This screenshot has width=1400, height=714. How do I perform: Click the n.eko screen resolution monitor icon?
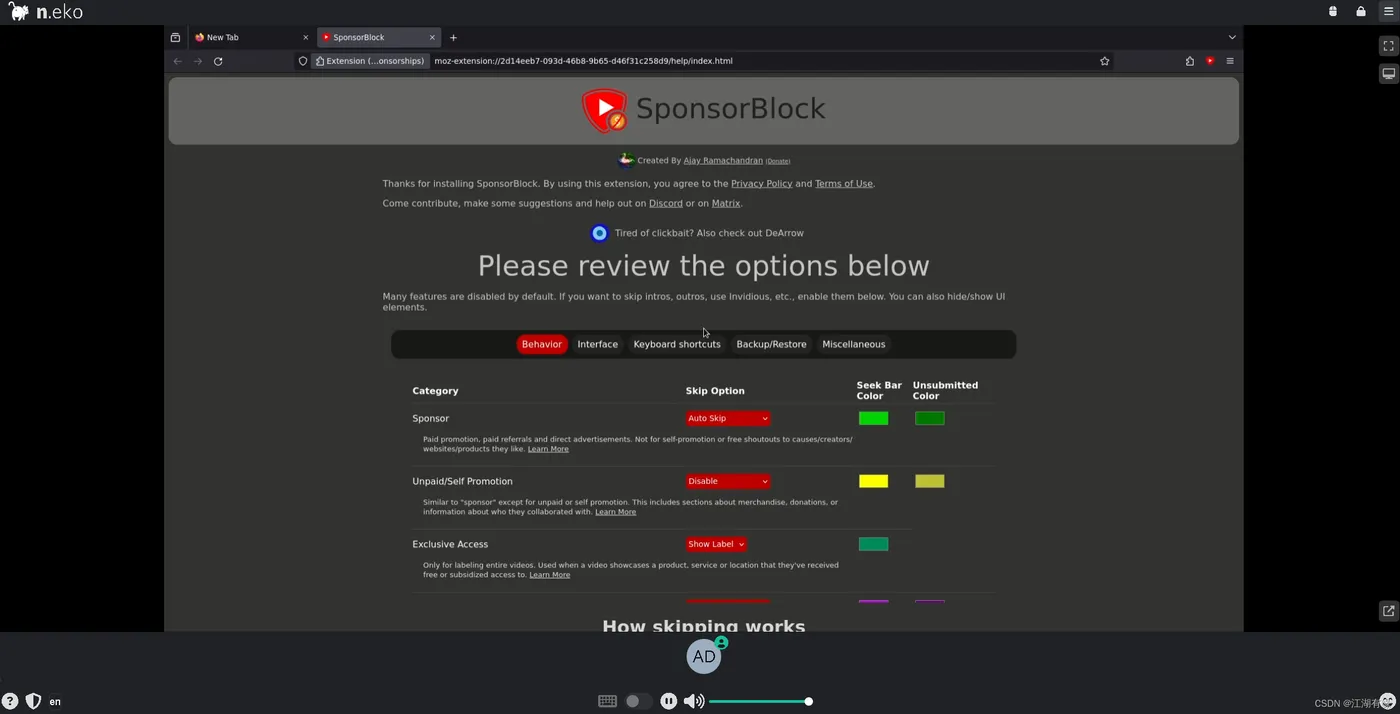1388,74
